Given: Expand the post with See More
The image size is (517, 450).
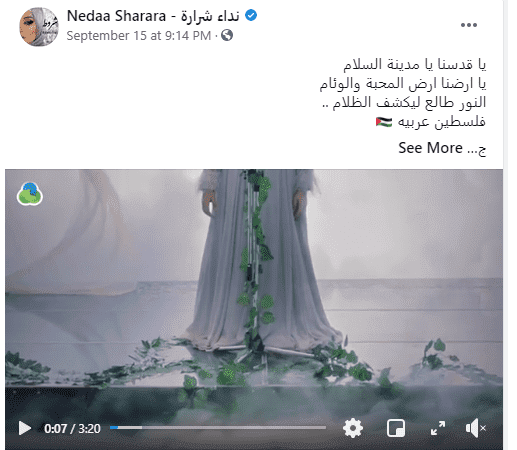Looking at the screenshot, I should 430,148.
